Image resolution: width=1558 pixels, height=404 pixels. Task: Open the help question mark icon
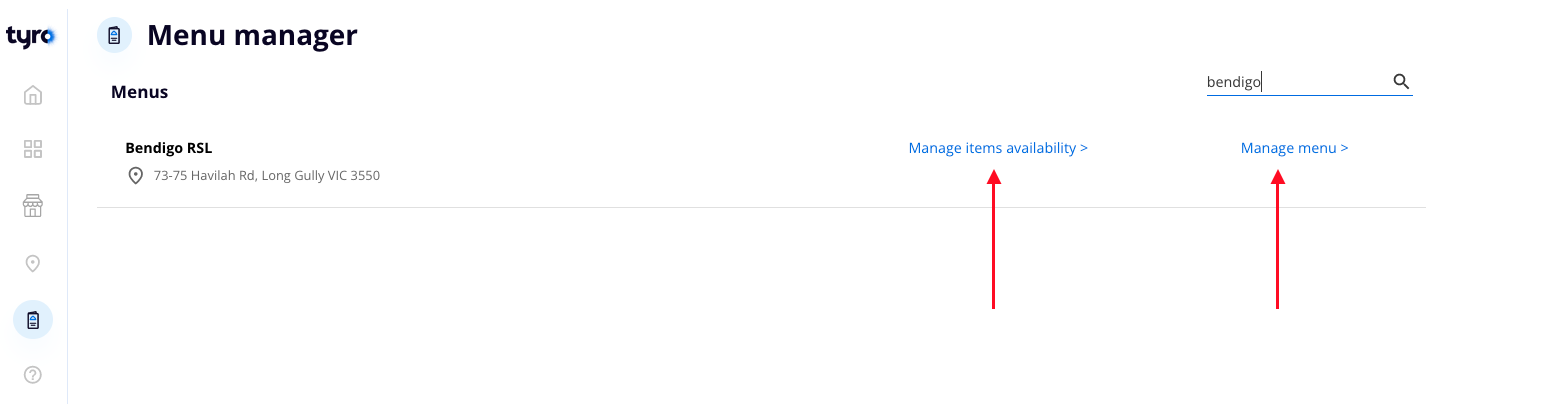coord(33,375)
